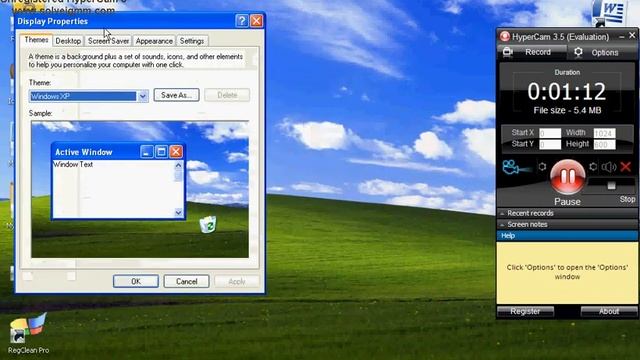The image size is (640, 360).
Task: Click the Start Y input field
Action: 550,144
